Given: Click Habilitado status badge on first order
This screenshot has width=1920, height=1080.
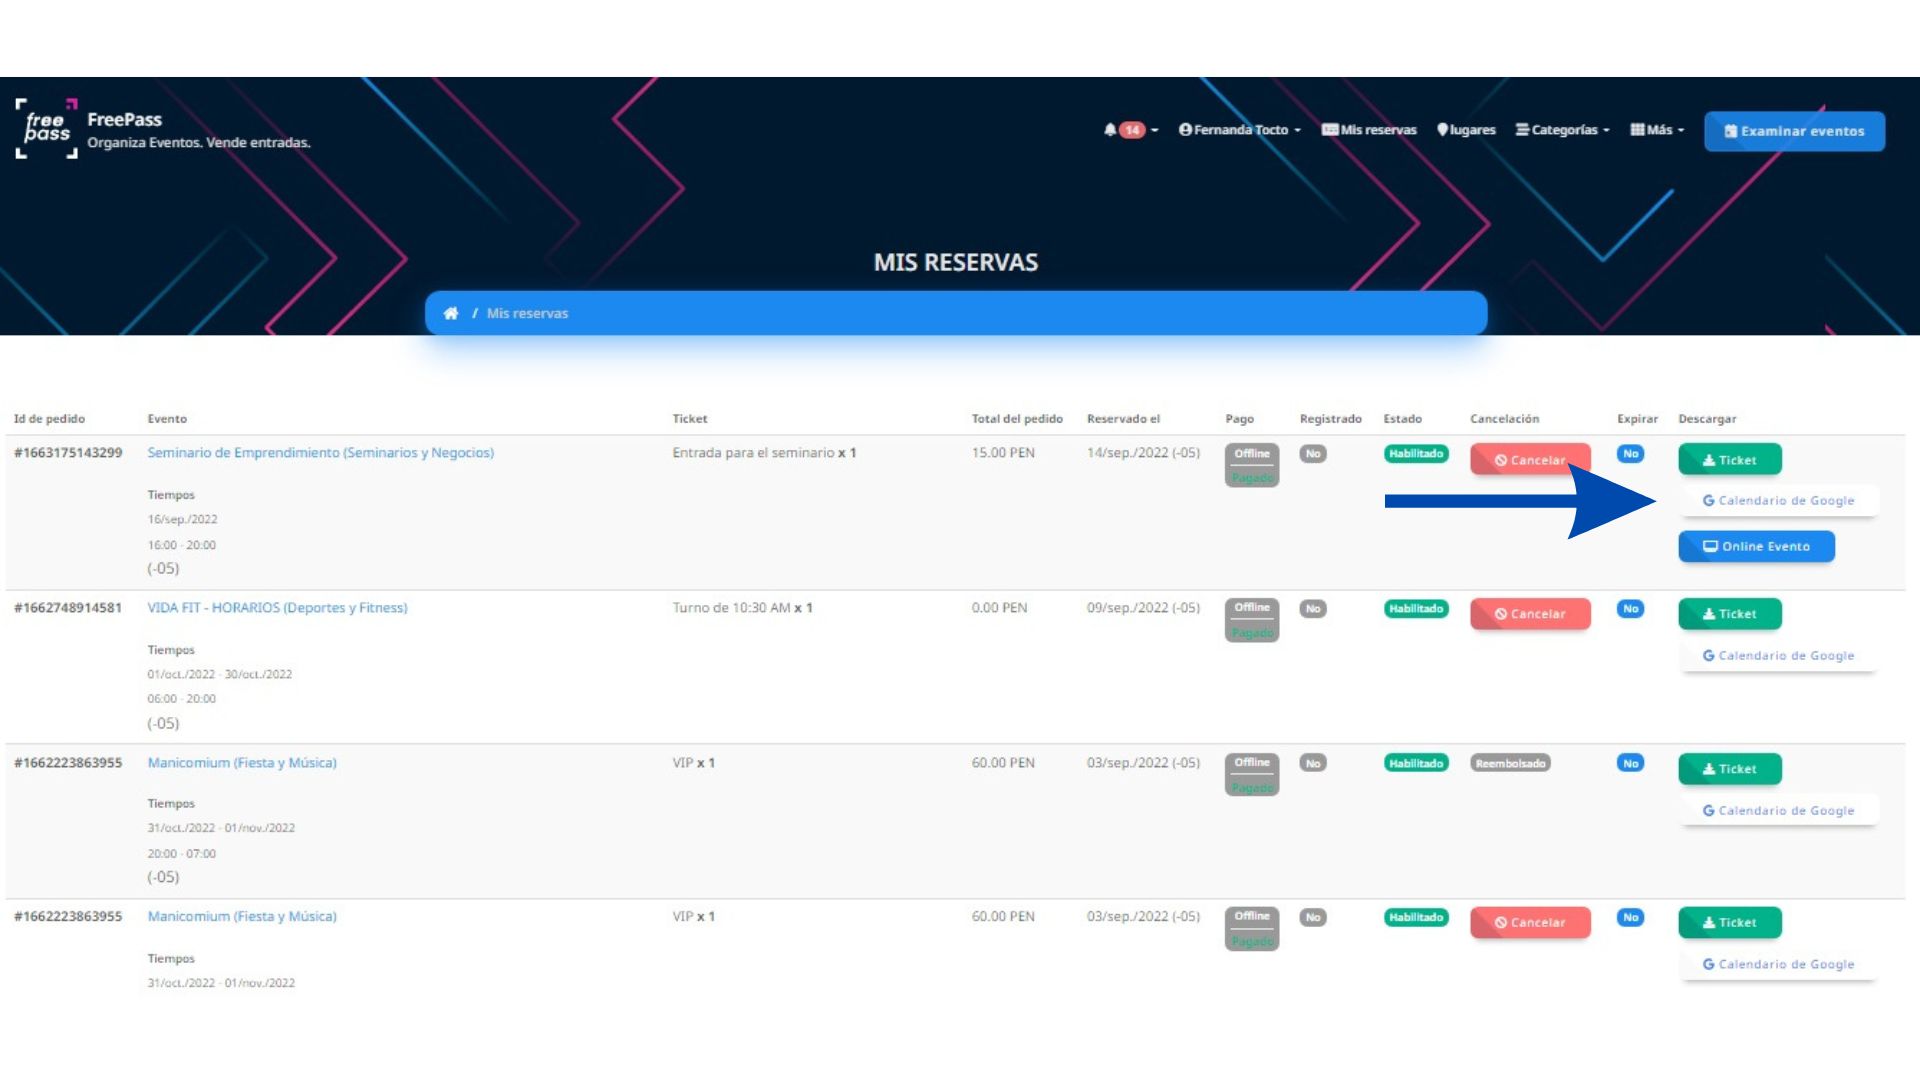Looking at the screenshot, I should [x=1415, y=454].
